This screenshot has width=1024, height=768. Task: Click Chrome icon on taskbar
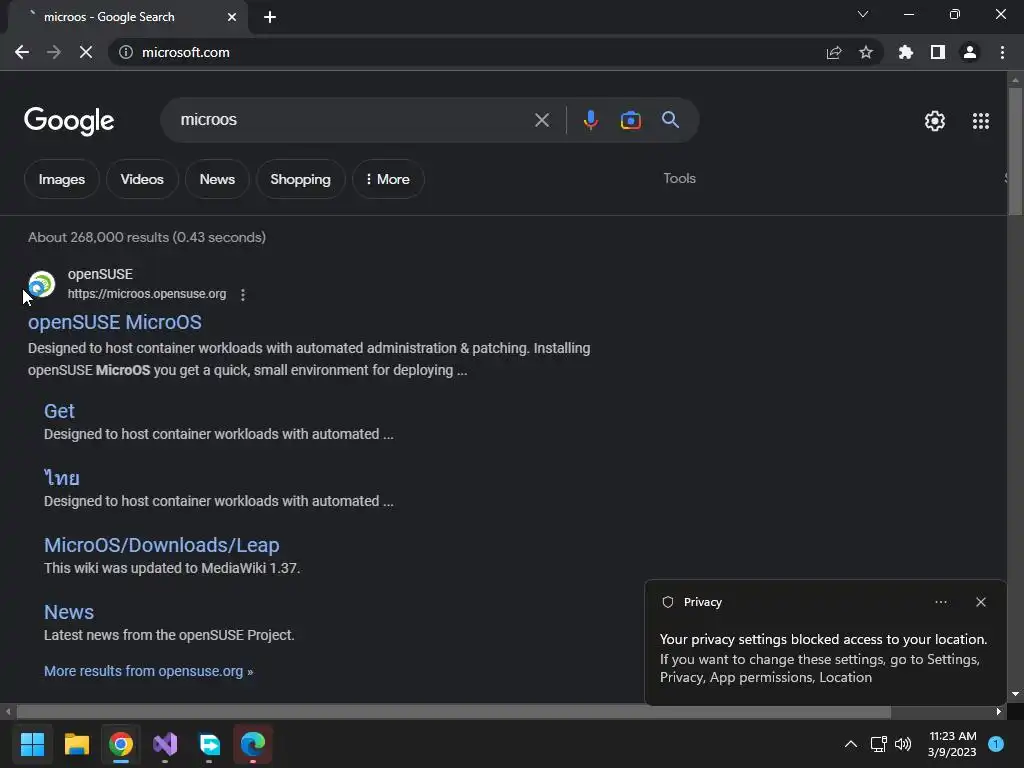point(121,744)
